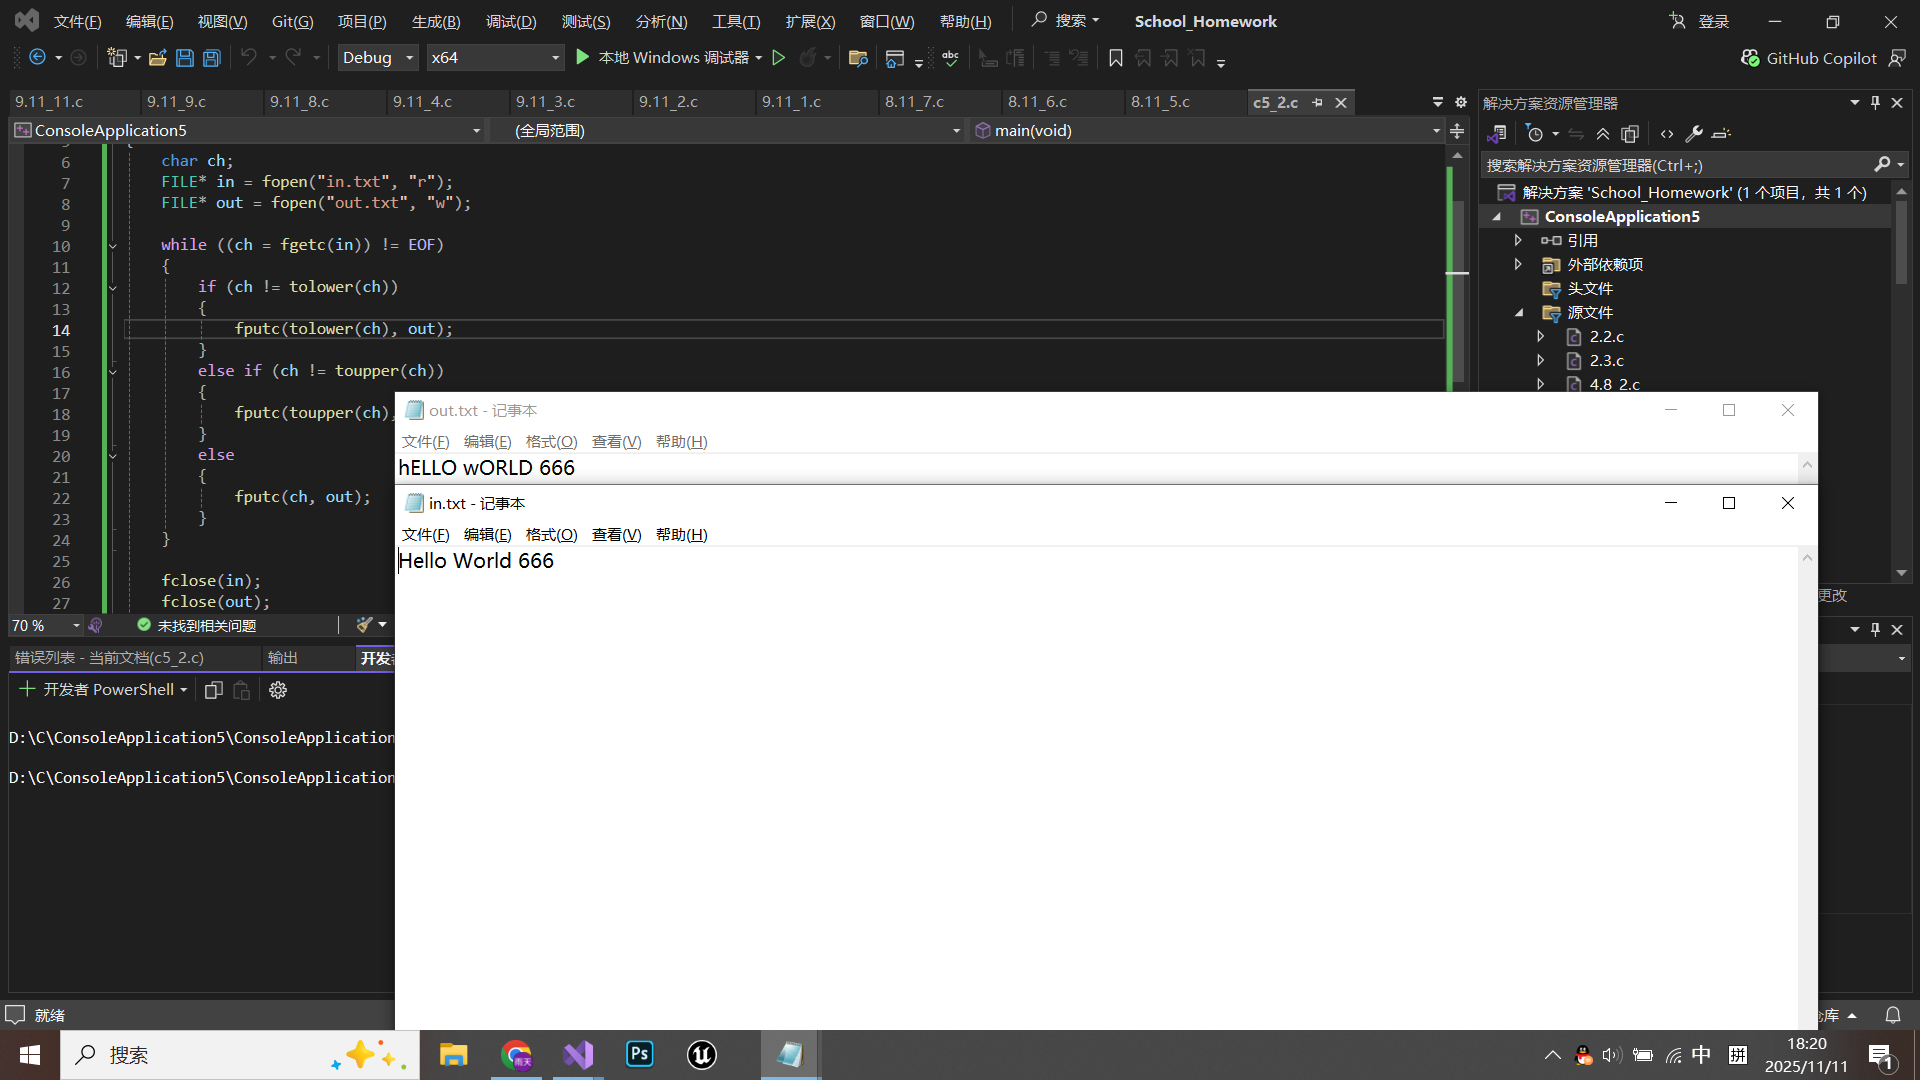Click the Save All toolbar icon
The image size is (1920, 1080).
(x=212, y=58)
